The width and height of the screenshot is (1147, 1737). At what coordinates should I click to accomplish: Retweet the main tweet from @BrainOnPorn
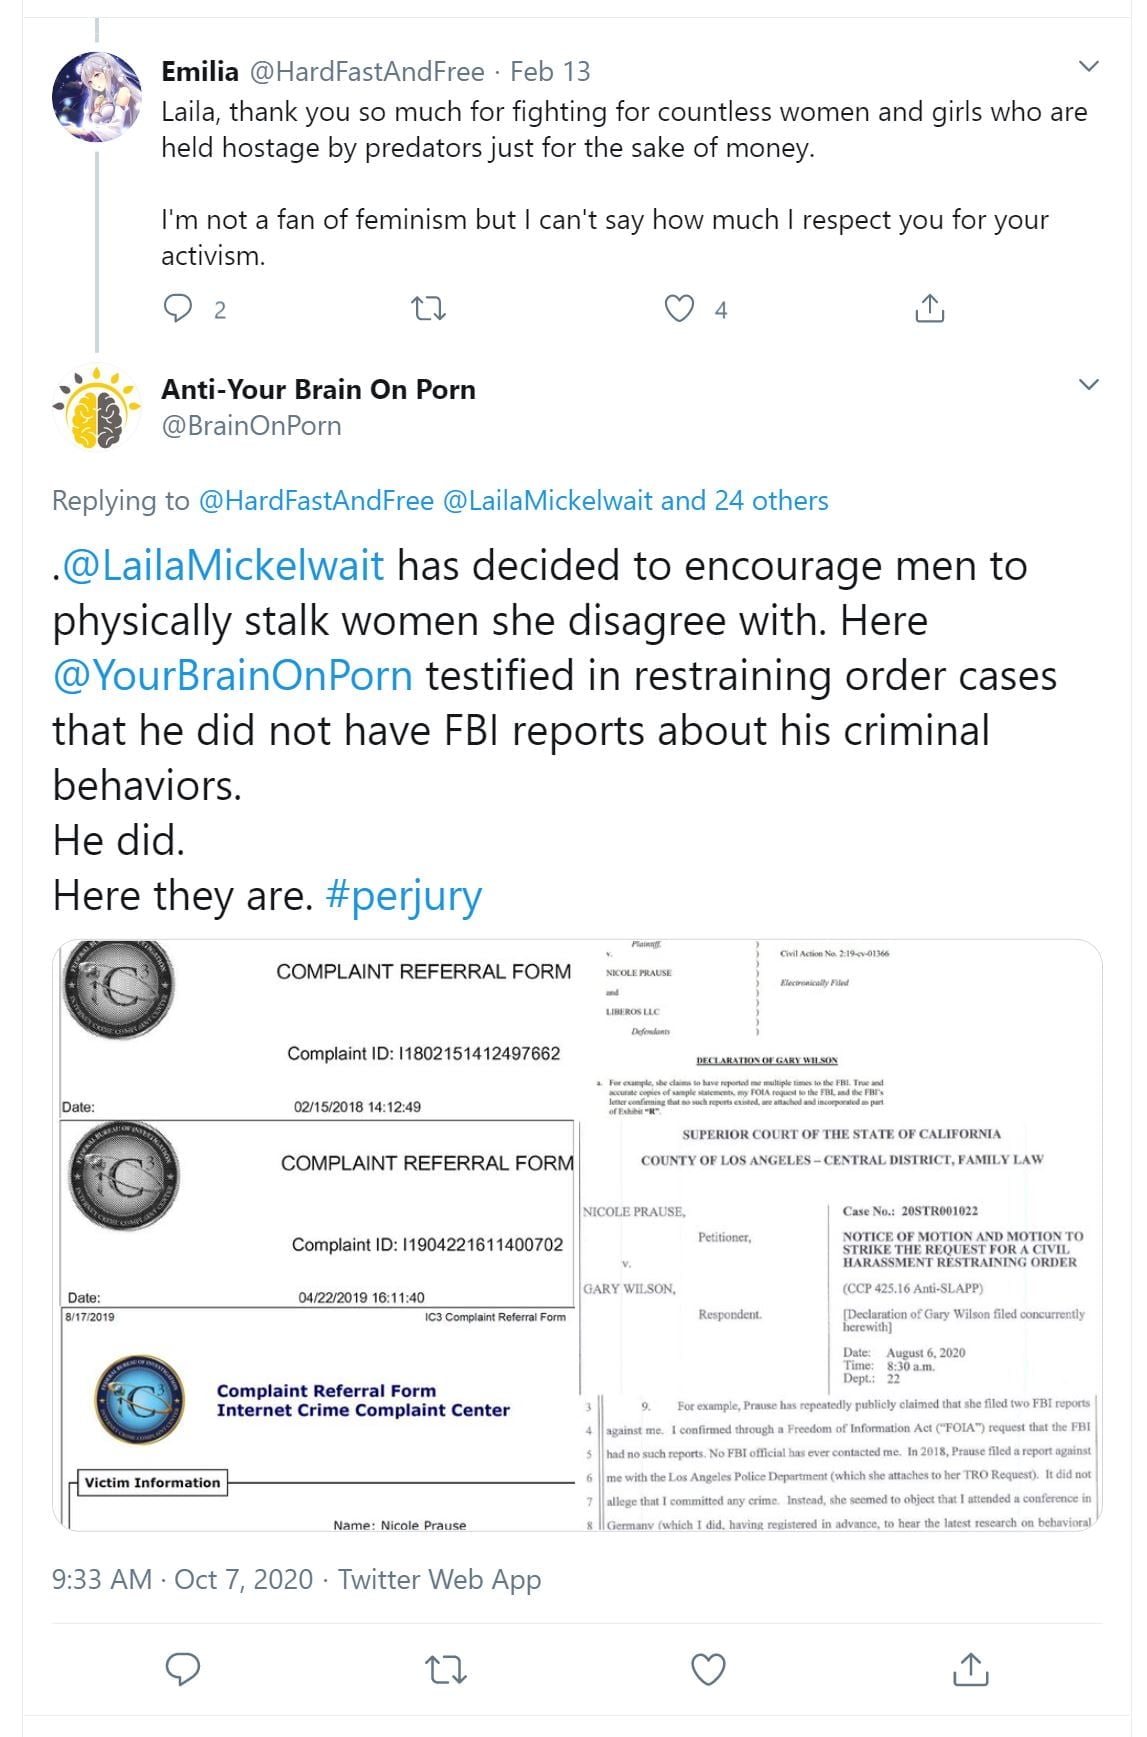[445, 1669]
